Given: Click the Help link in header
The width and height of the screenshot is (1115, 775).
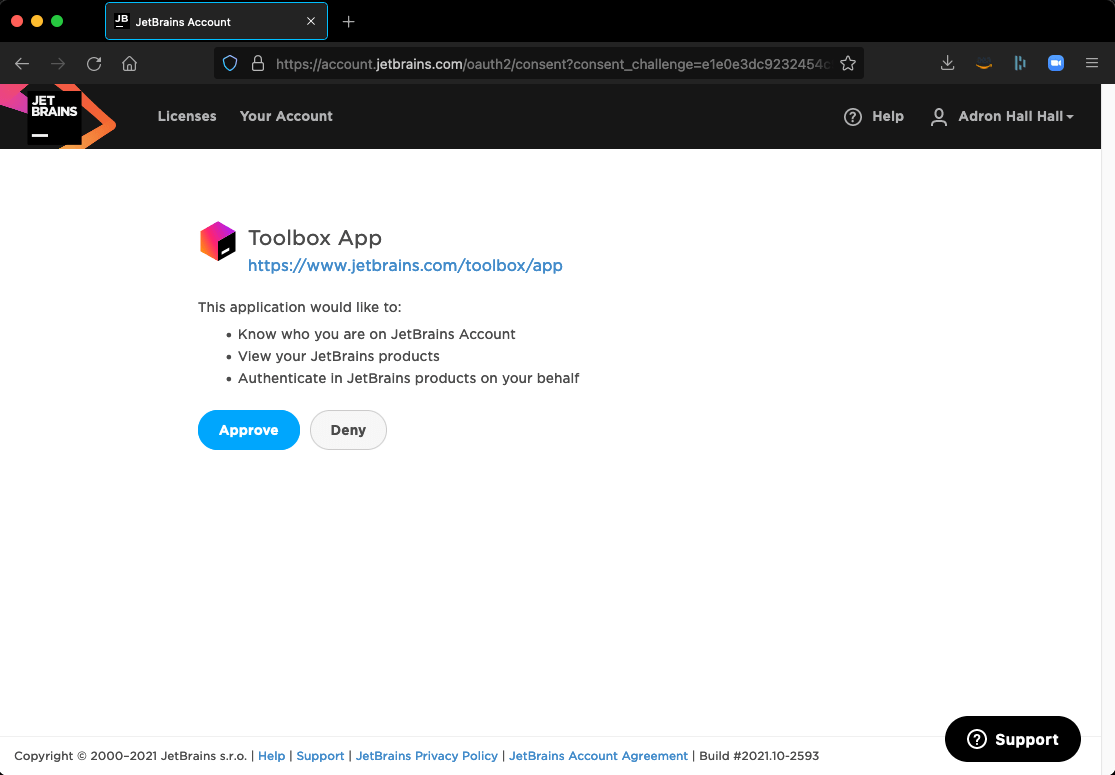Looking at the screenshot, I should (x=887, y=117).
